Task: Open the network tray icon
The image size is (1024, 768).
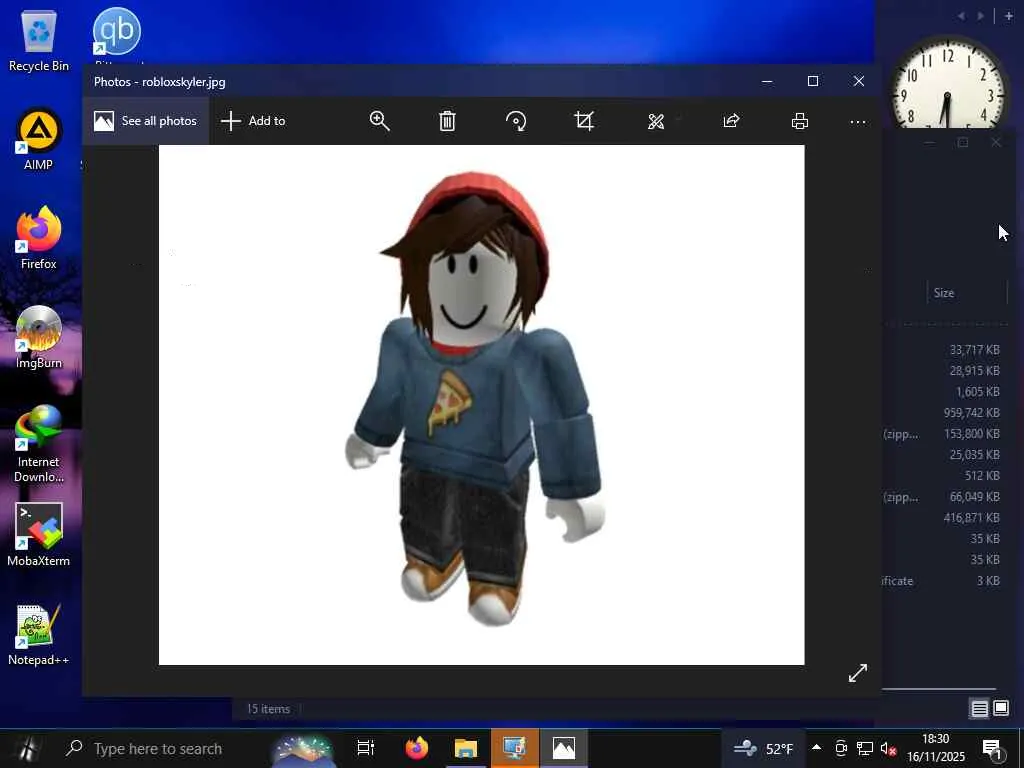Action: [865, 748]
